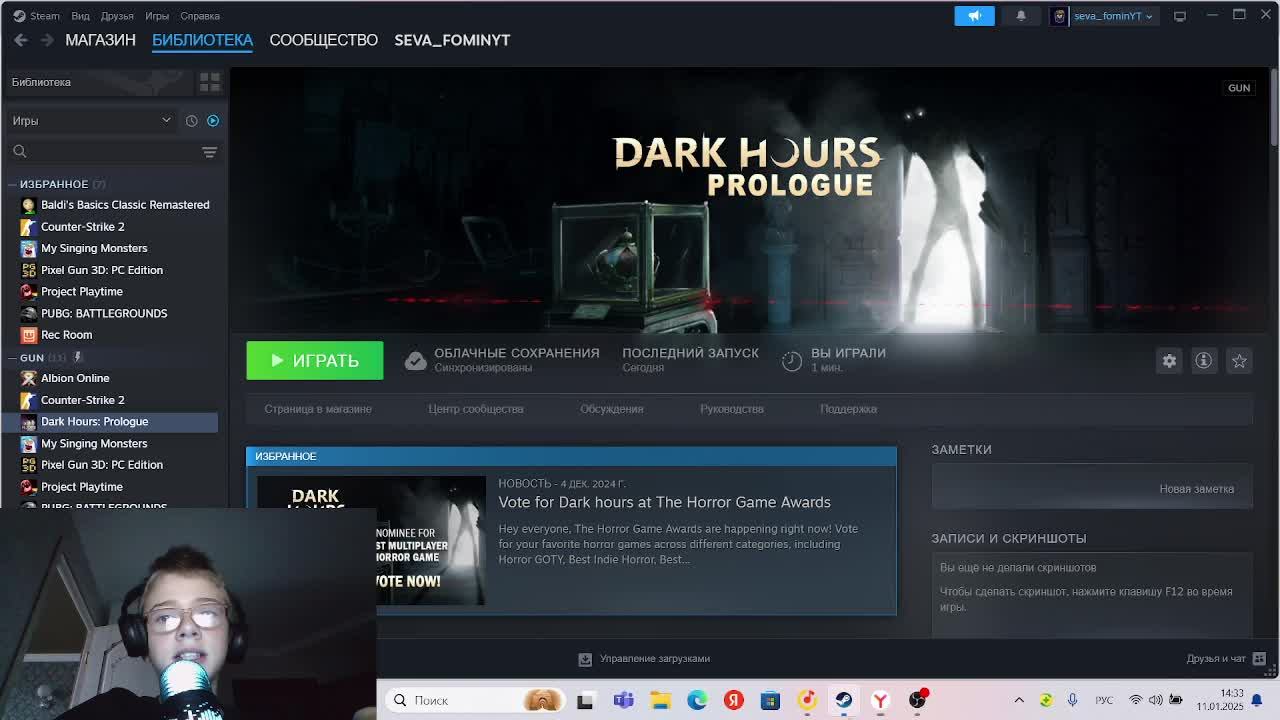Screen dimensions: 1280x720
Task: Open notifications bell in Steam header
Action: 1021,15
